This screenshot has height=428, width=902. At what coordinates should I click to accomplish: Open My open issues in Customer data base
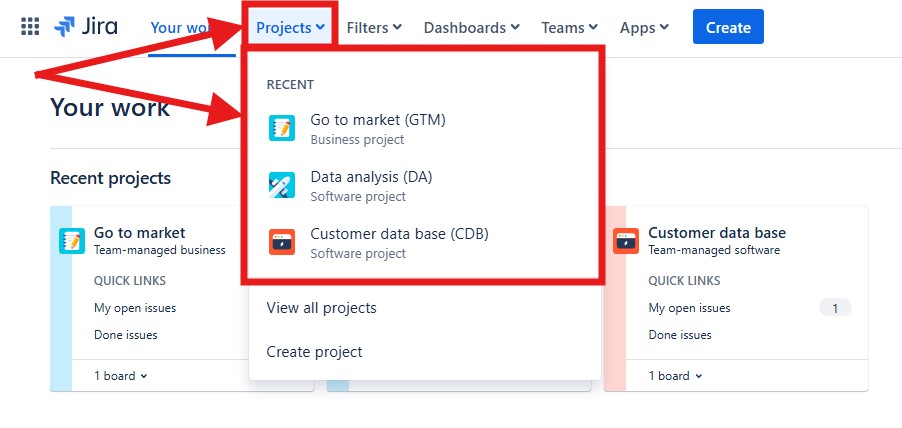point(689,308)
